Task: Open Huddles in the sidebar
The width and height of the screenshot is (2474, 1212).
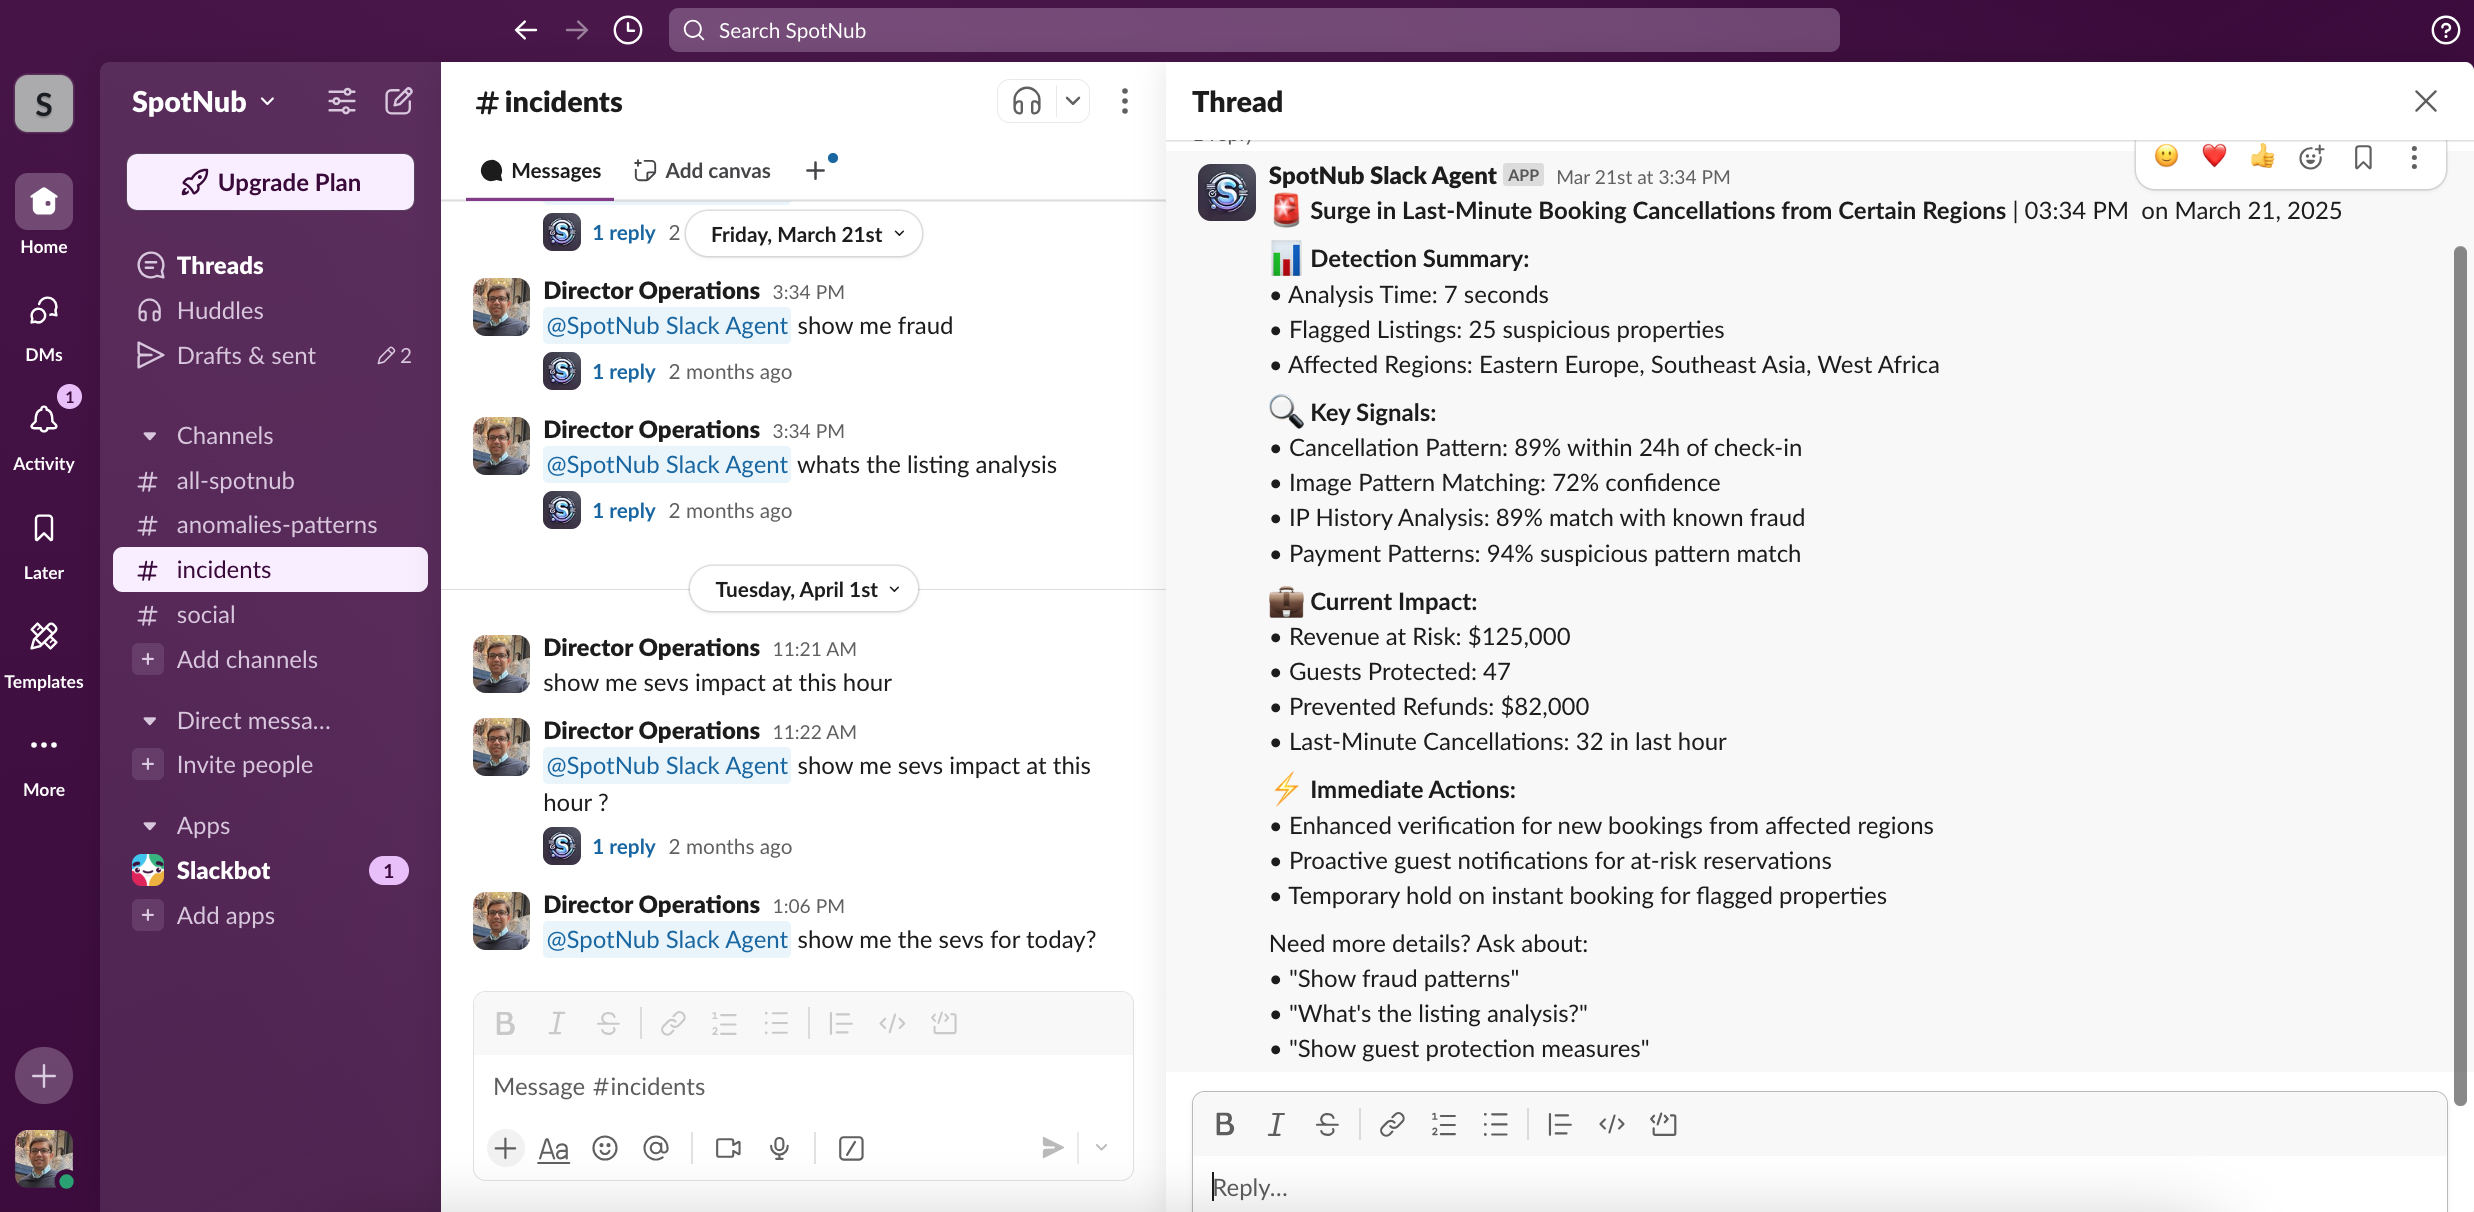Action: pyautogui.click(x=270, y=310)
